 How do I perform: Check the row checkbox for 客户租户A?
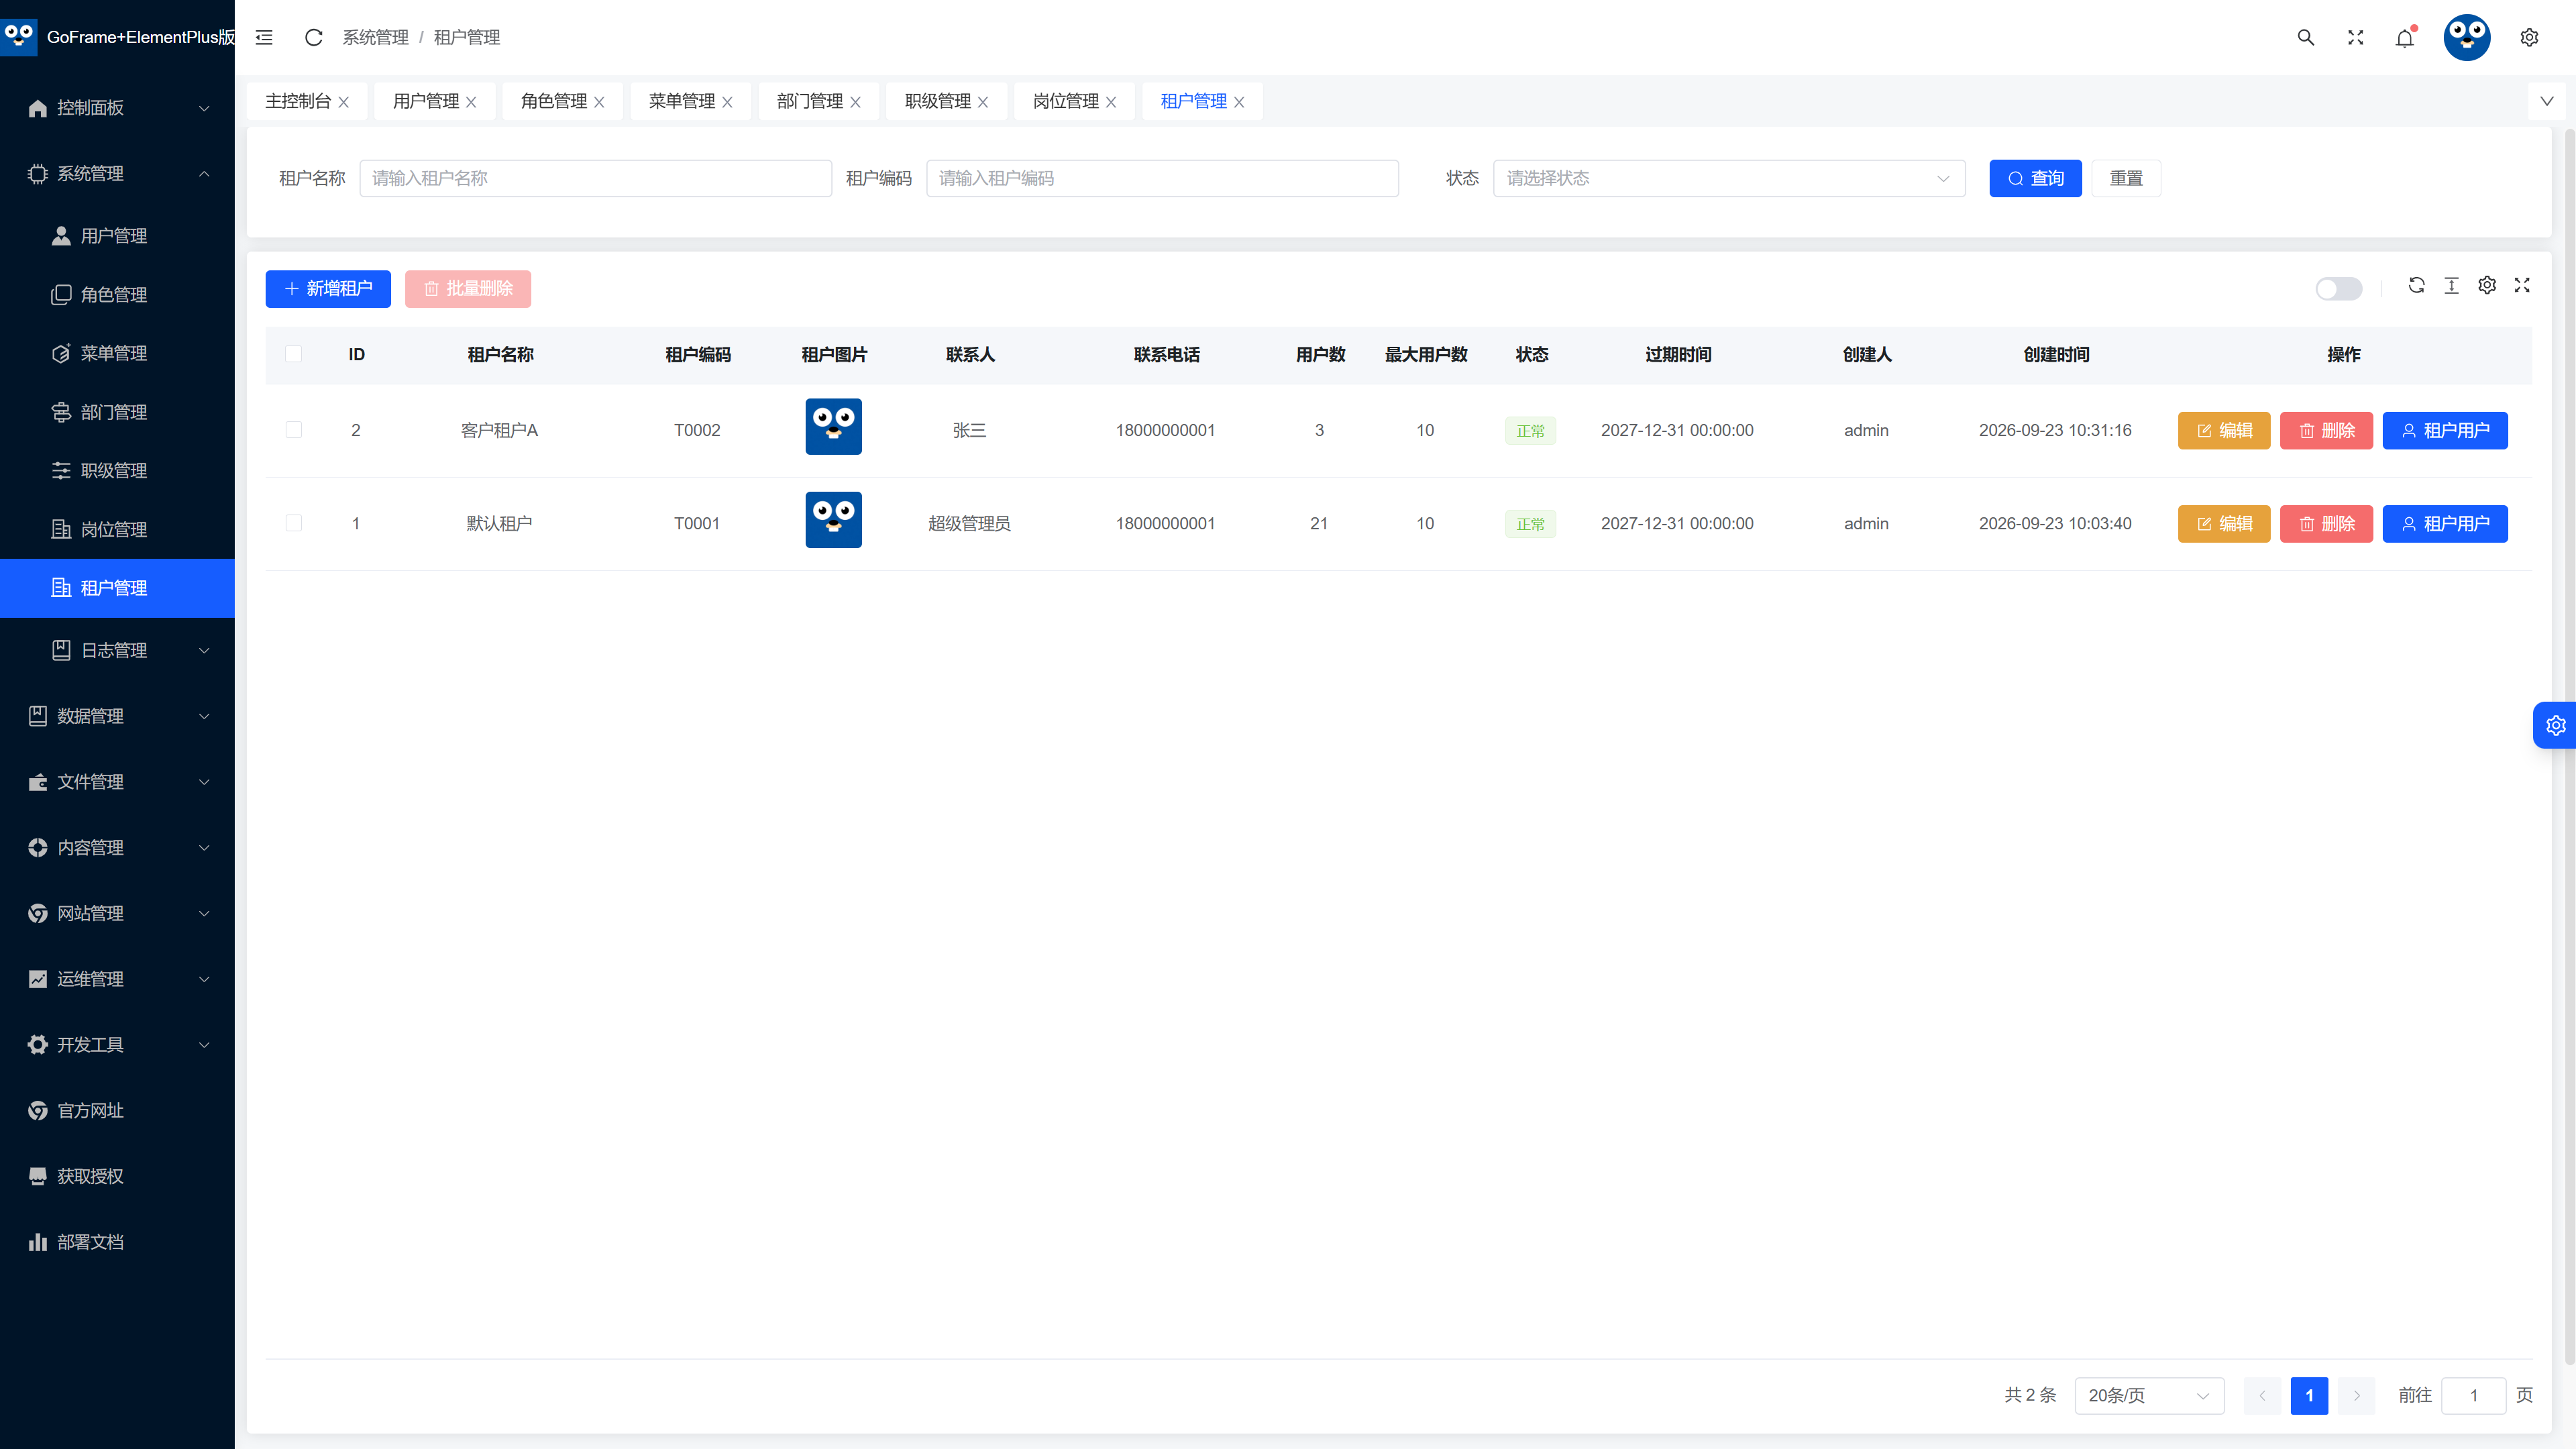click(293, 430)
